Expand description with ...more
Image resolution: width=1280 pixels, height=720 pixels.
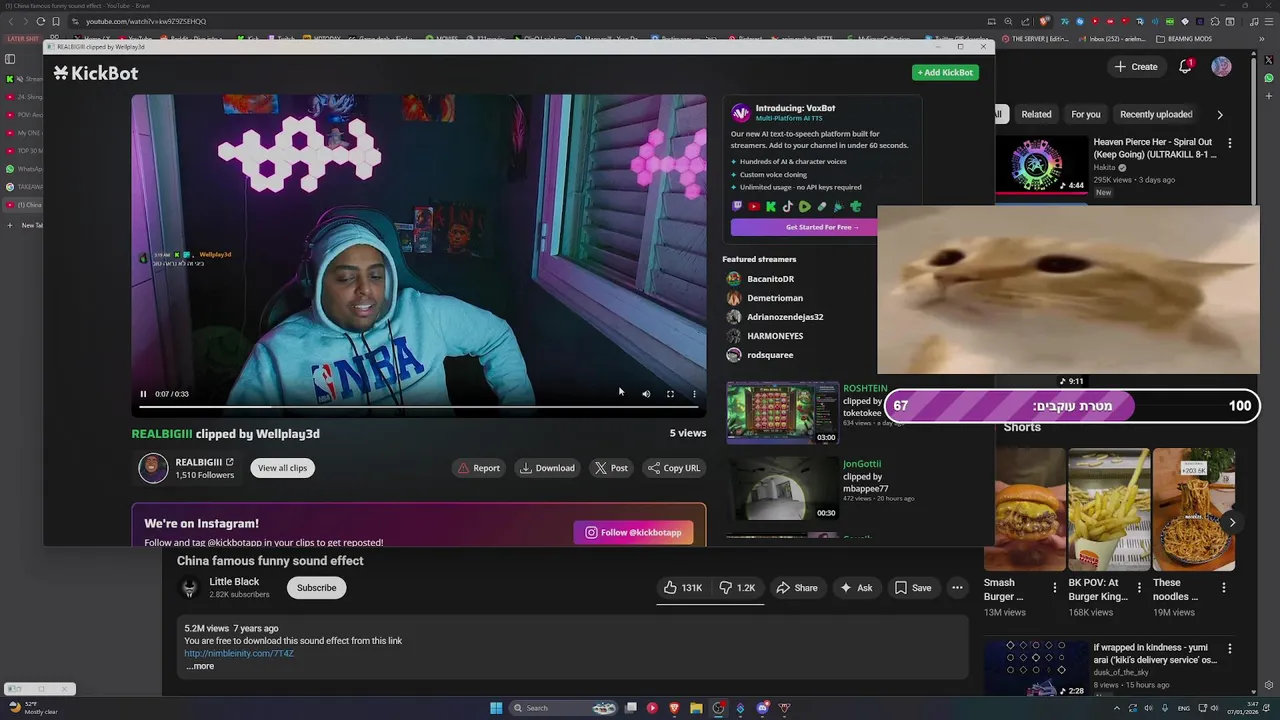pyautogui.click(x=200, y=666)
